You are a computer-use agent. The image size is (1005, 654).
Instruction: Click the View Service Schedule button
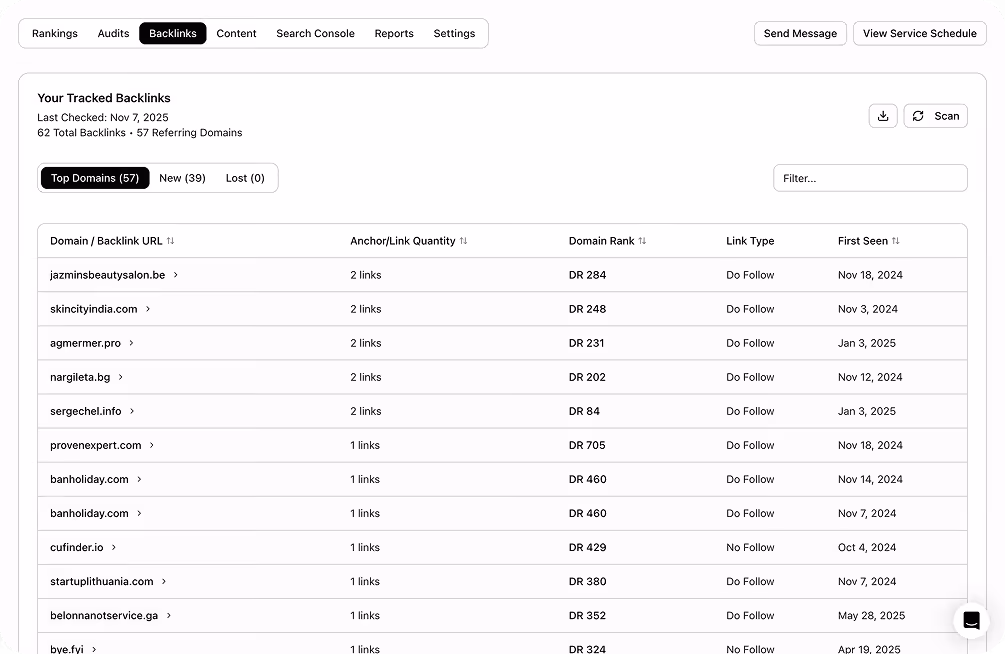(x=919, y=33)
